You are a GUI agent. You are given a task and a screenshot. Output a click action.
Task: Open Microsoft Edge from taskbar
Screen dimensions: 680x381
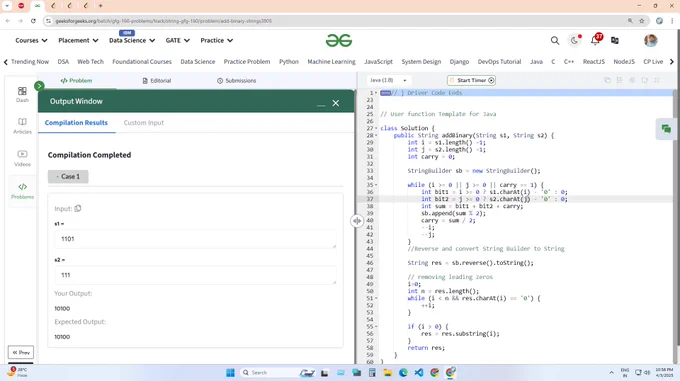pos(403,373)
